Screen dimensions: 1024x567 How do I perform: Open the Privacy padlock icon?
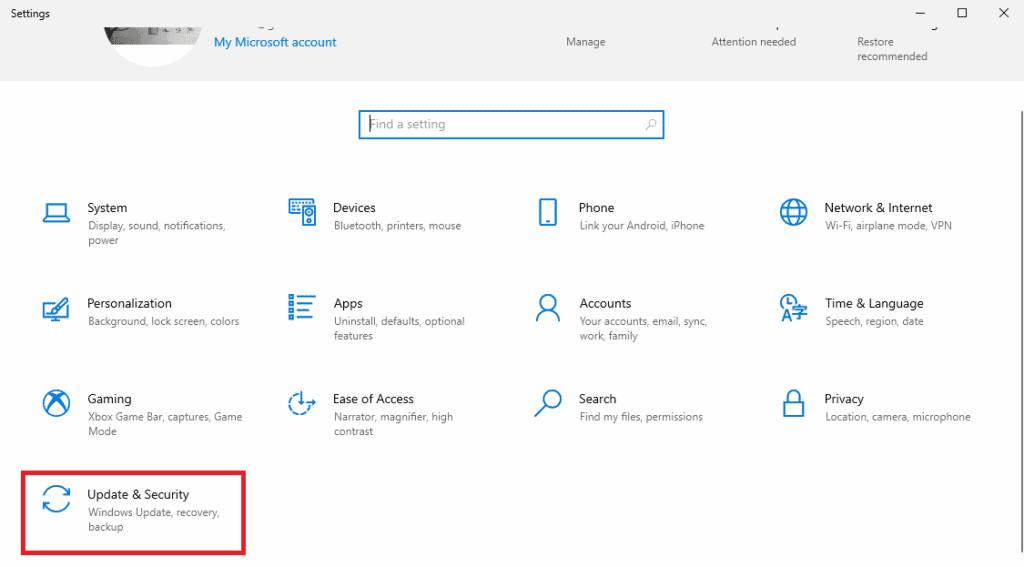[793, 404]
